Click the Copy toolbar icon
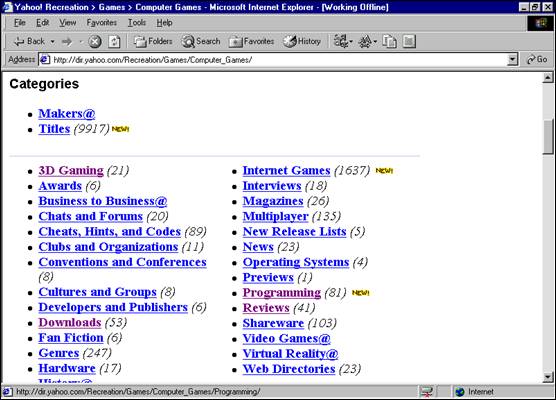Image resolution: width=556 pixels, height=400 pixels. [389, 42]
